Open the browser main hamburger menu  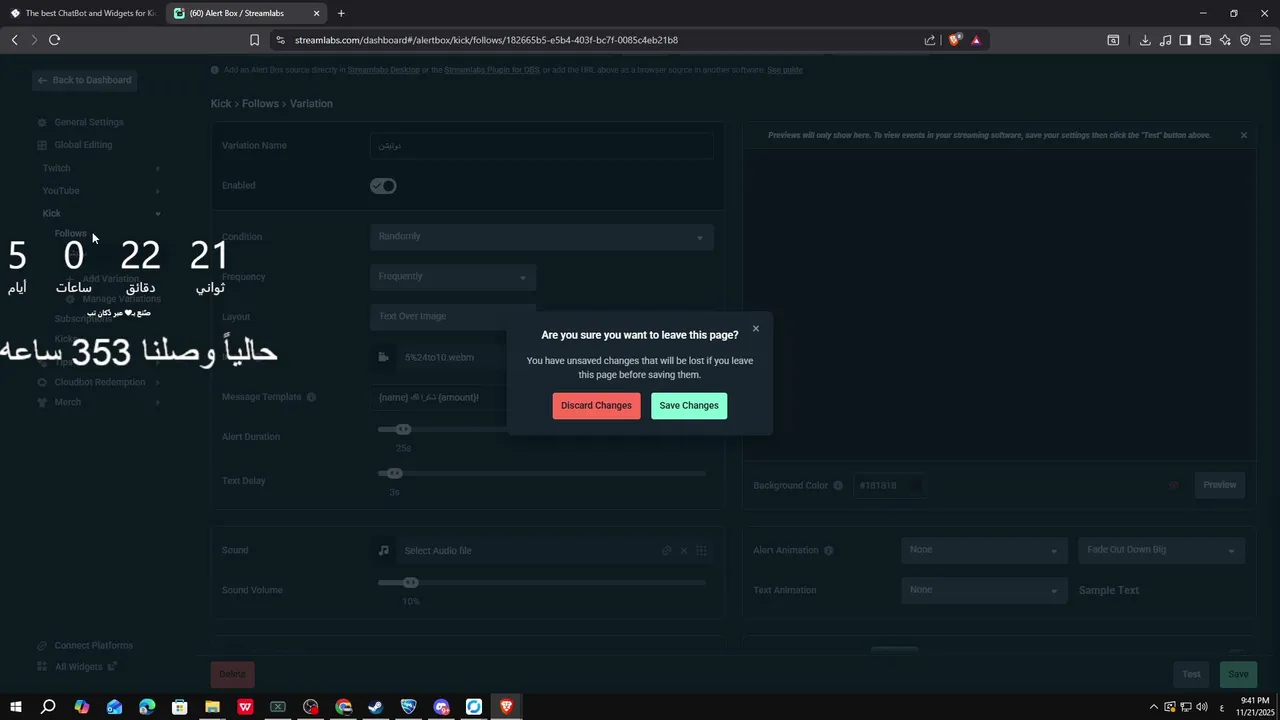[x=1265, y=40]
